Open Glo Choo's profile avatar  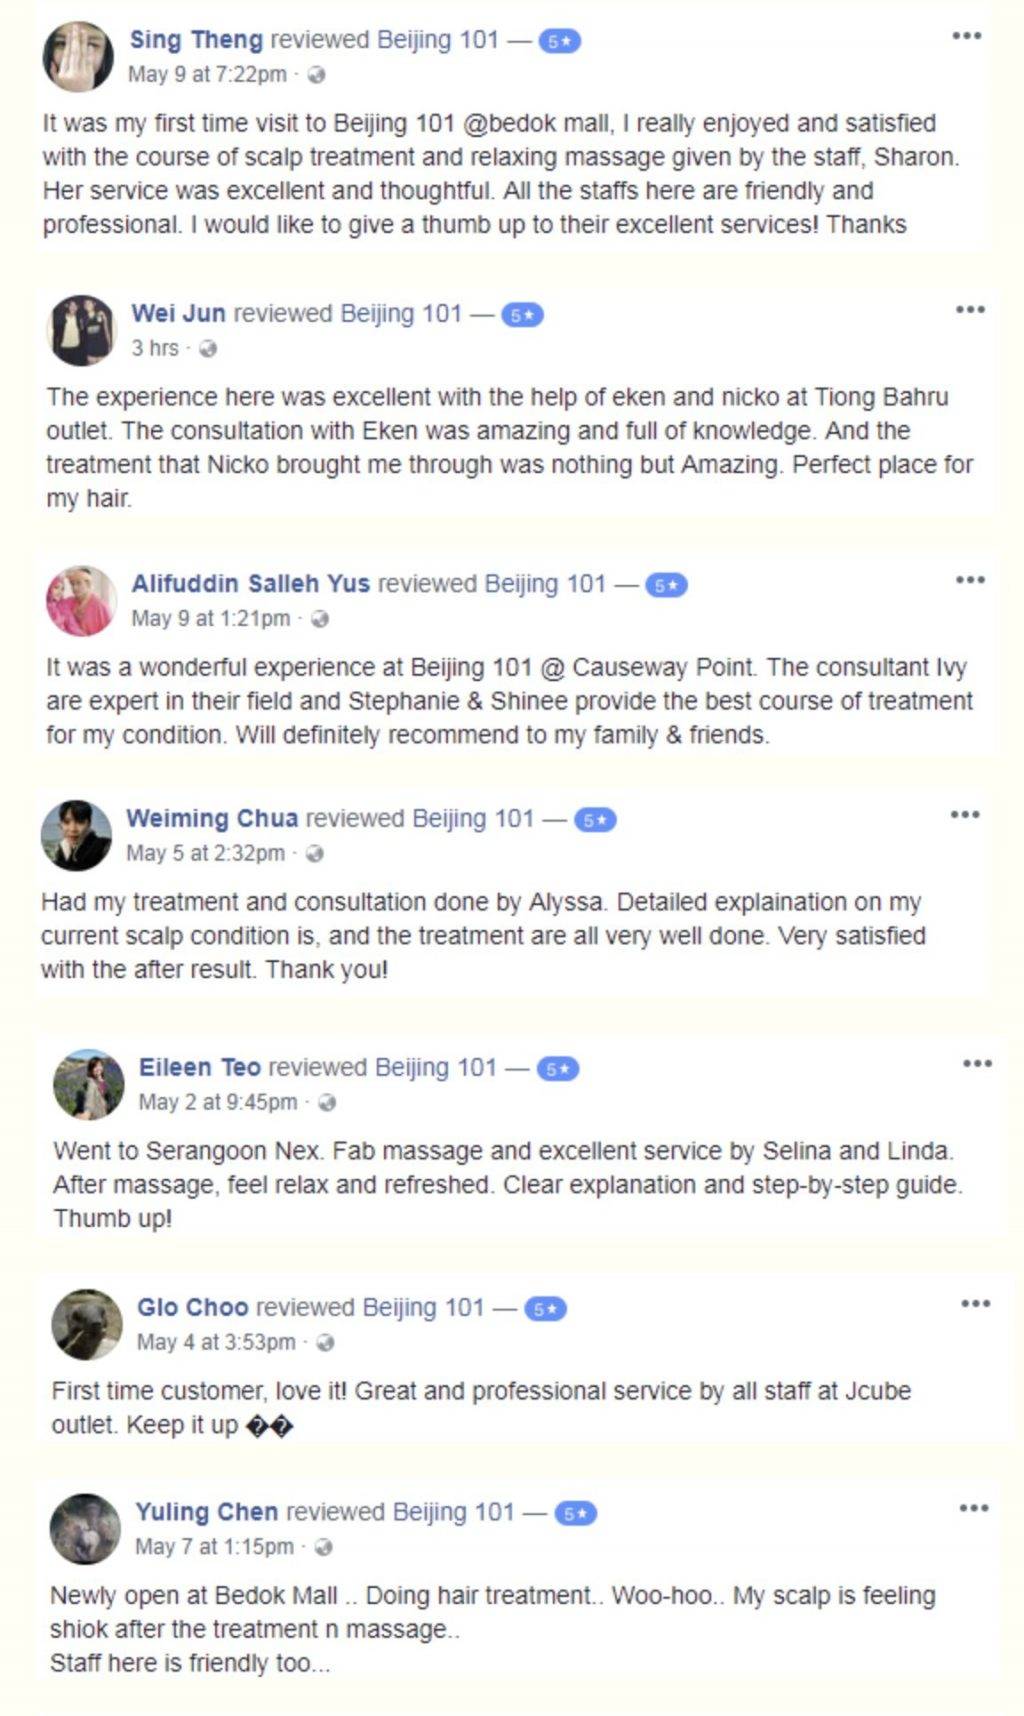coord(87,1324)
